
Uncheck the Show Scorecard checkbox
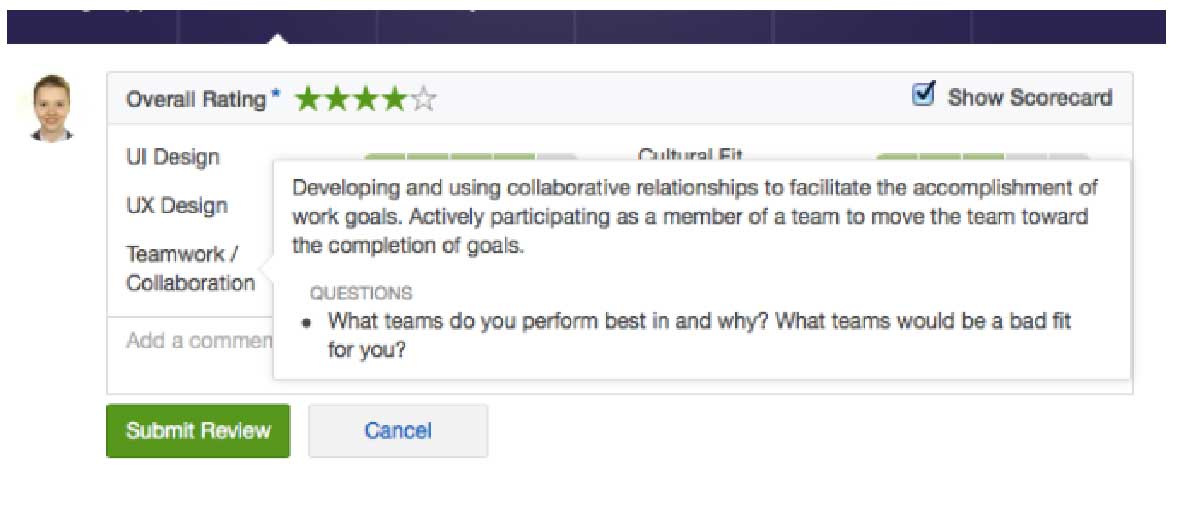pos(923,95)
